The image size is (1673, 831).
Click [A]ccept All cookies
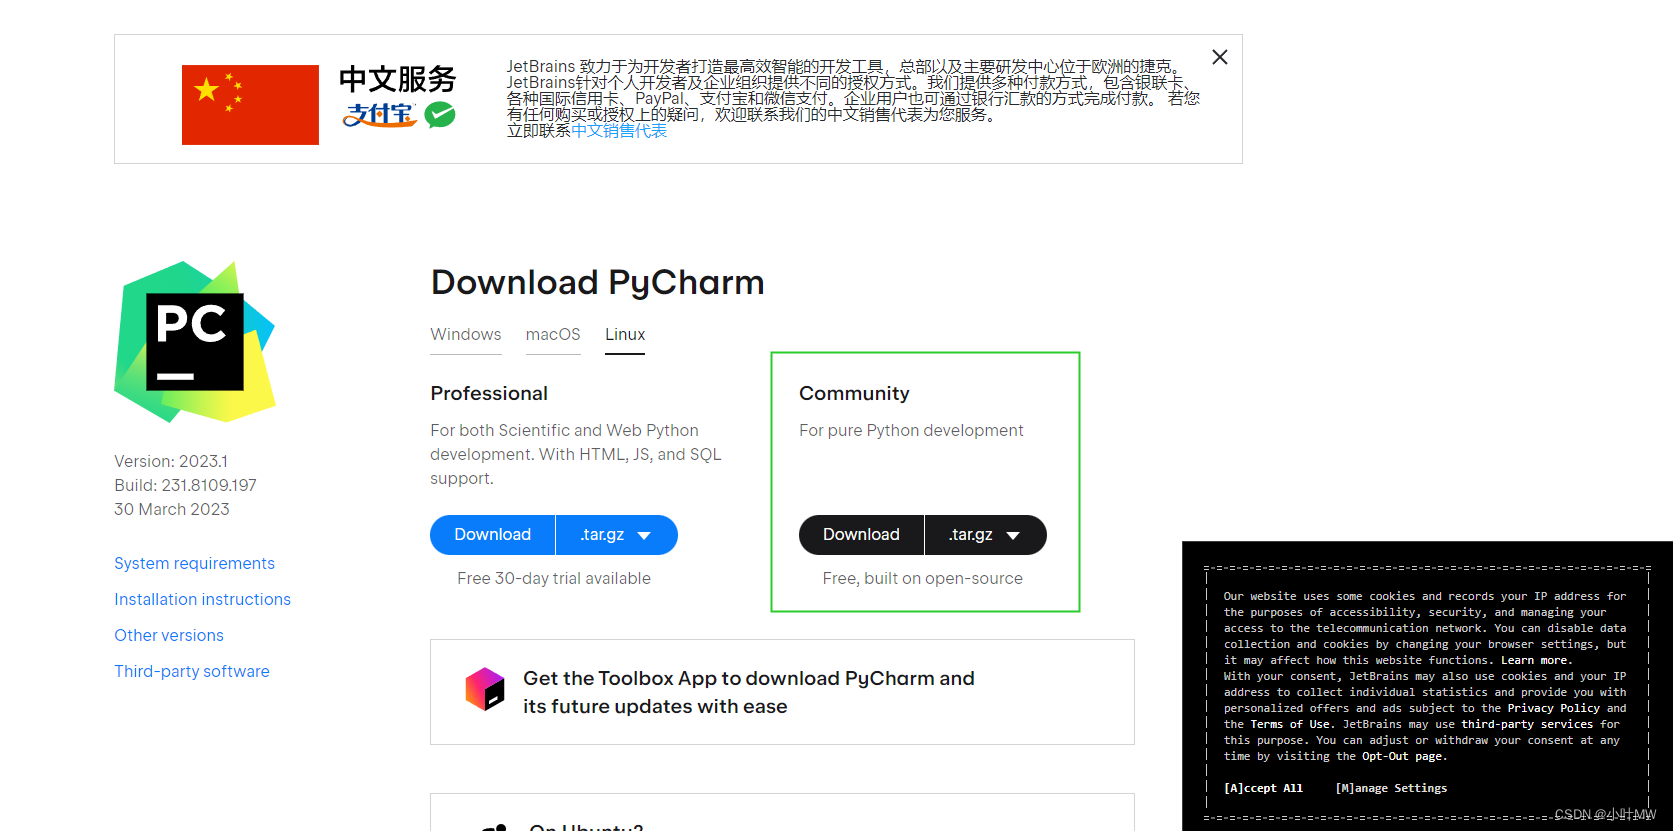(x=1263, y=788)
